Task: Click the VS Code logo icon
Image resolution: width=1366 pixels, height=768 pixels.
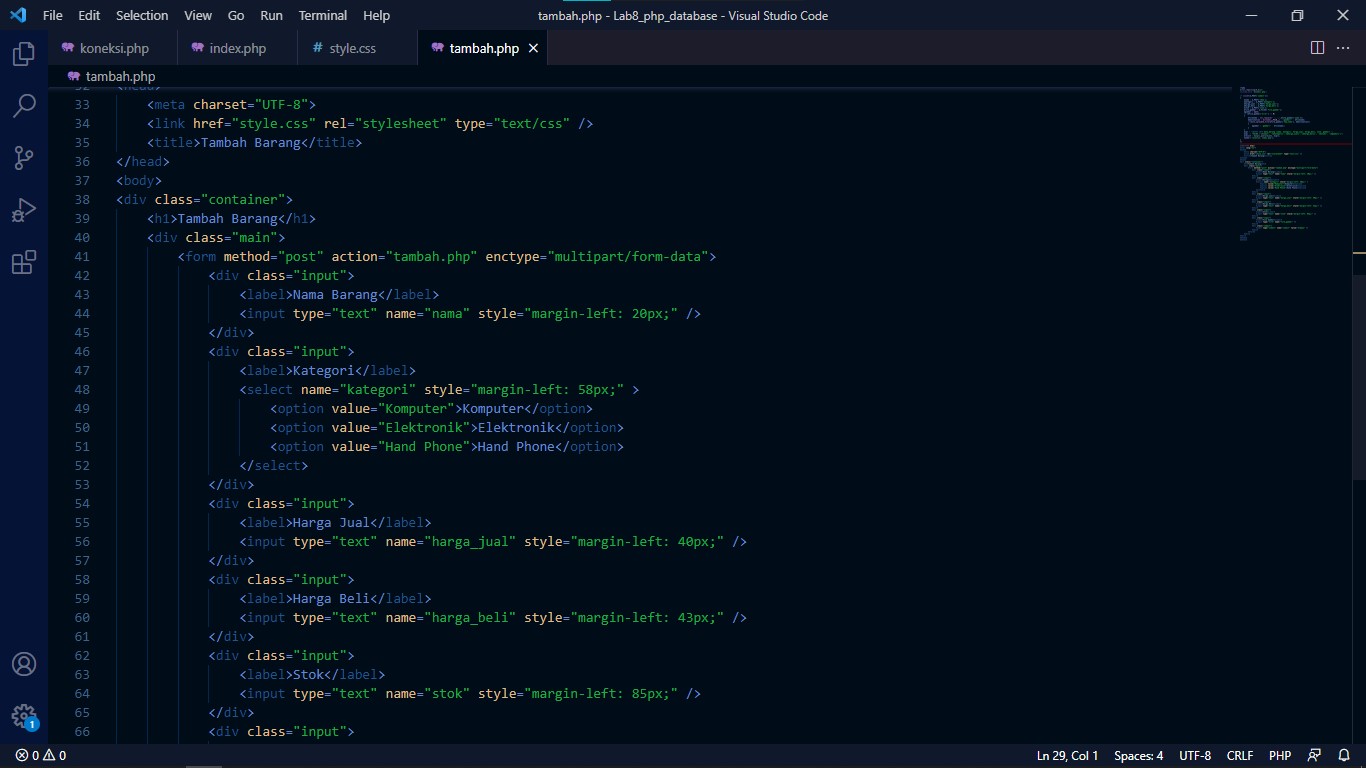Action: tap(17, 15)
